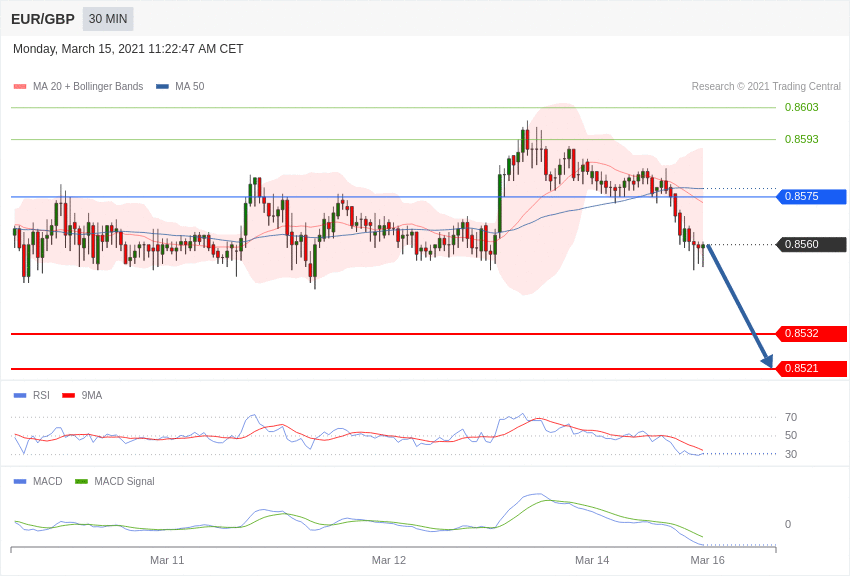Click the Mar 16 date axis label
The width and height of the screenshot is (850, 576).
[707, 560]
